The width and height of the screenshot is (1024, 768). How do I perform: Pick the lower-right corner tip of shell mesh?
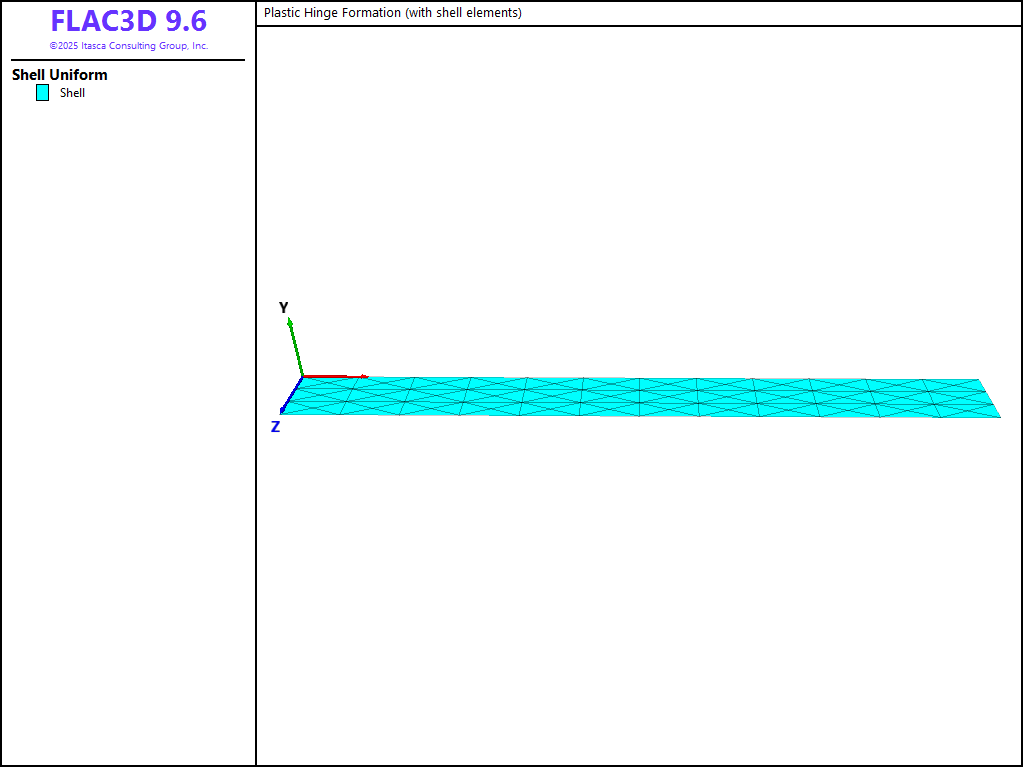click(x=998, y=417)
